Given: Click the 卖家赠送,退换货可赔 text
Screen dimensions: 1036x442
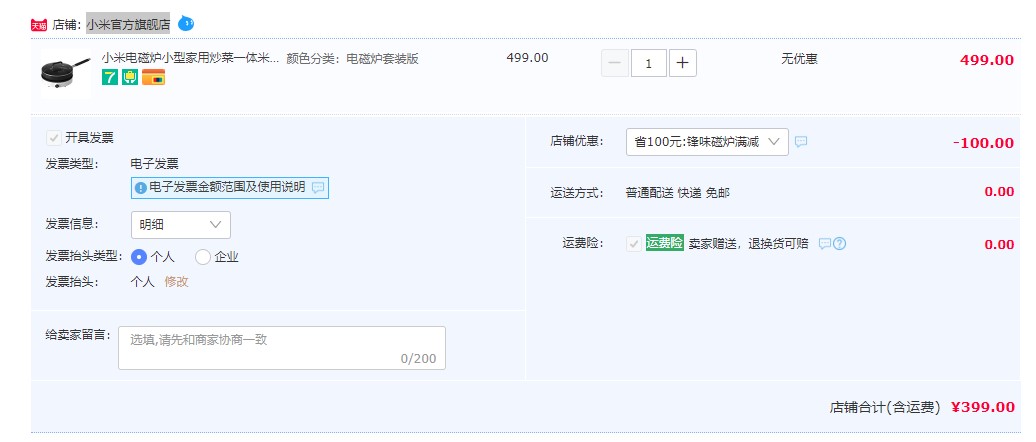Looking at the screenshot, I should 749,243.
